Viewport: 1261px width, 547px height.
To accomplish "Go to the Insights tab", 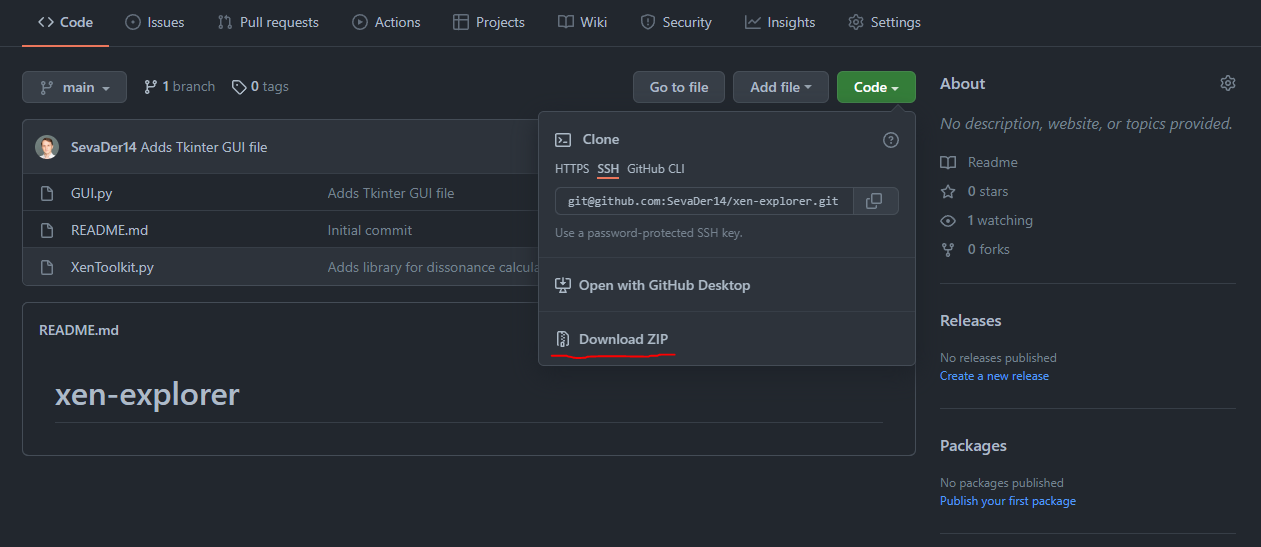I will 780,22.
